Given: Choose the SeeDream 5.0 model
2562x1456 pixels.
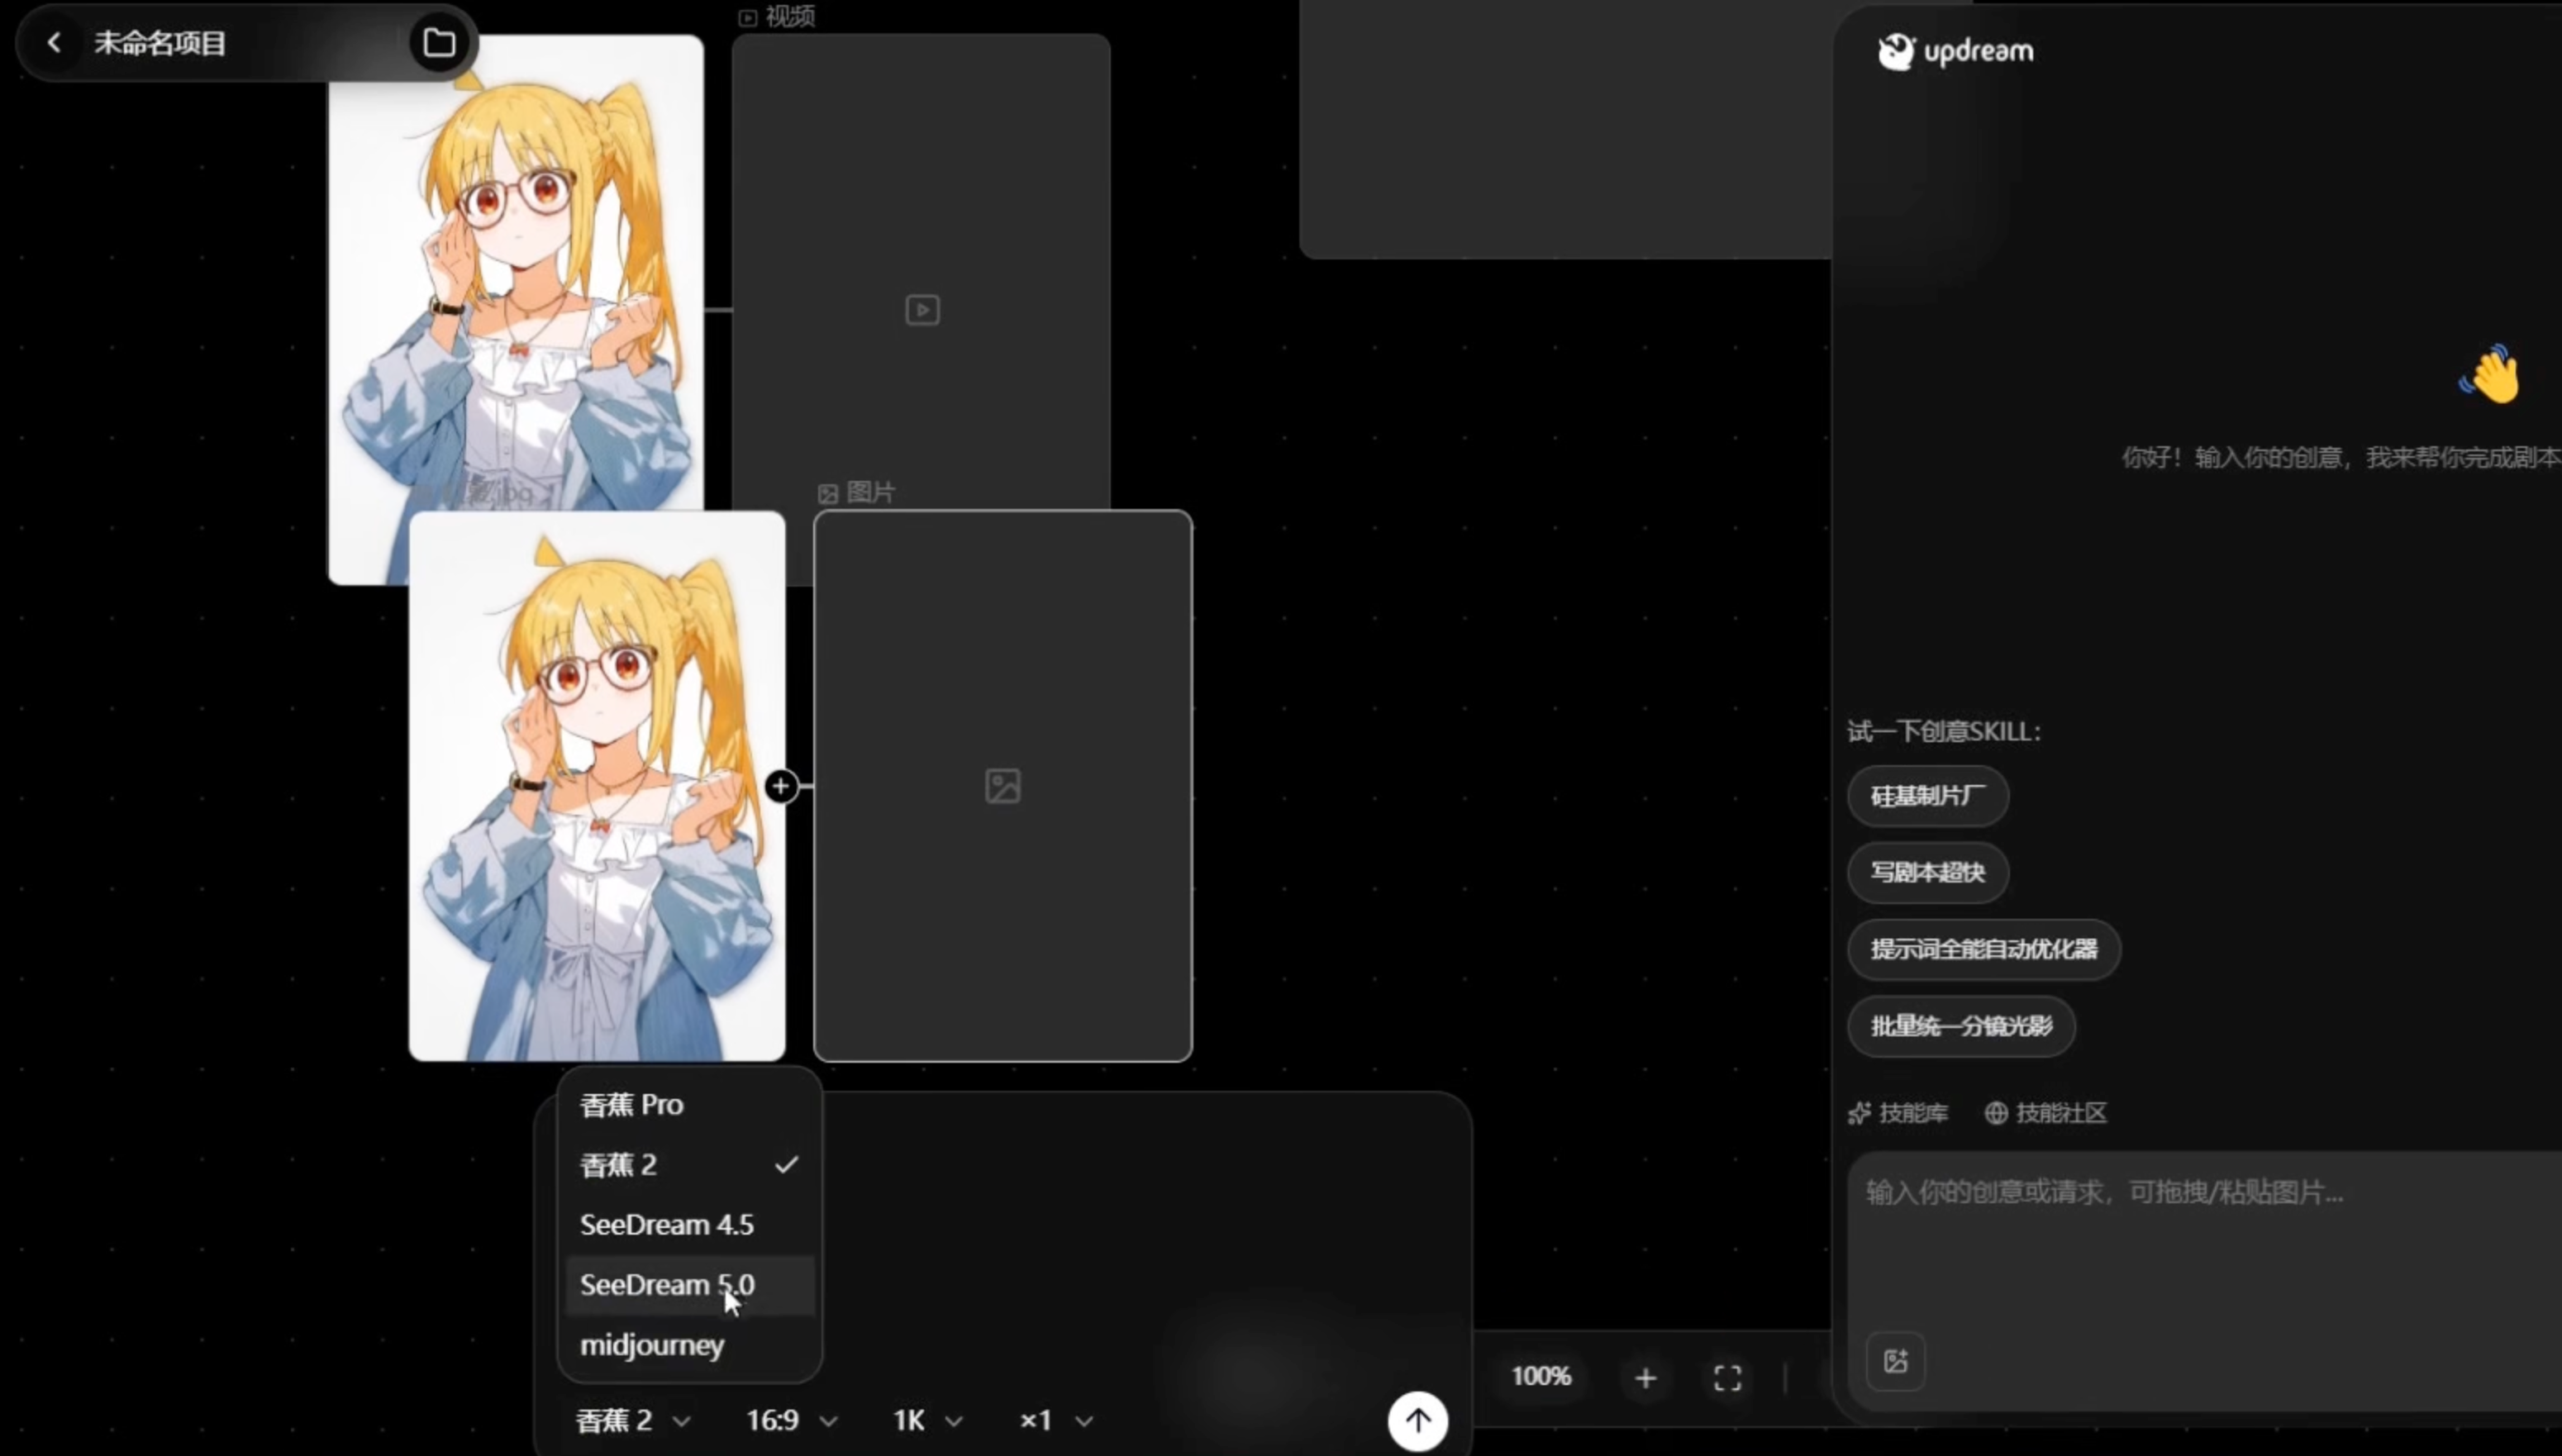Looking at the screenshot, I should coord(667,1284).
